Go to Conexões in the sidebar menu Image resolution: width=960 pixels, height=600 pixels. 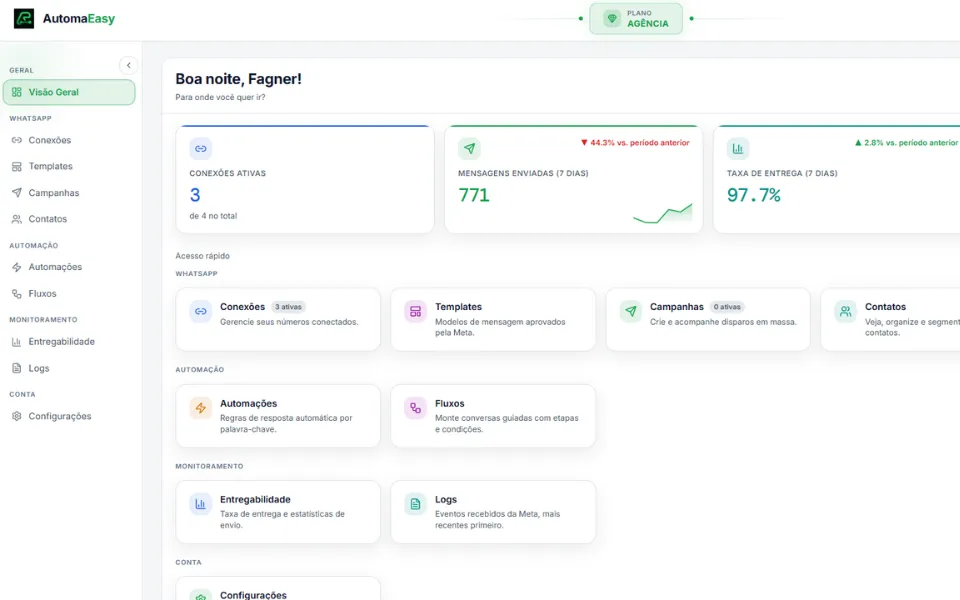click(x=69, y=140)
